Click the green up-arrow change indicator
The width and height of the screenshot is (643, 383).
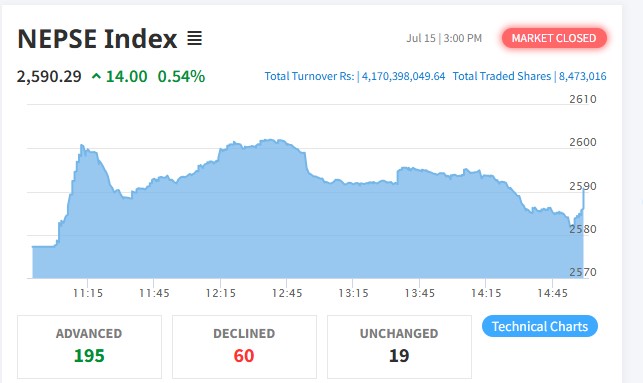(x=96, y=76)
